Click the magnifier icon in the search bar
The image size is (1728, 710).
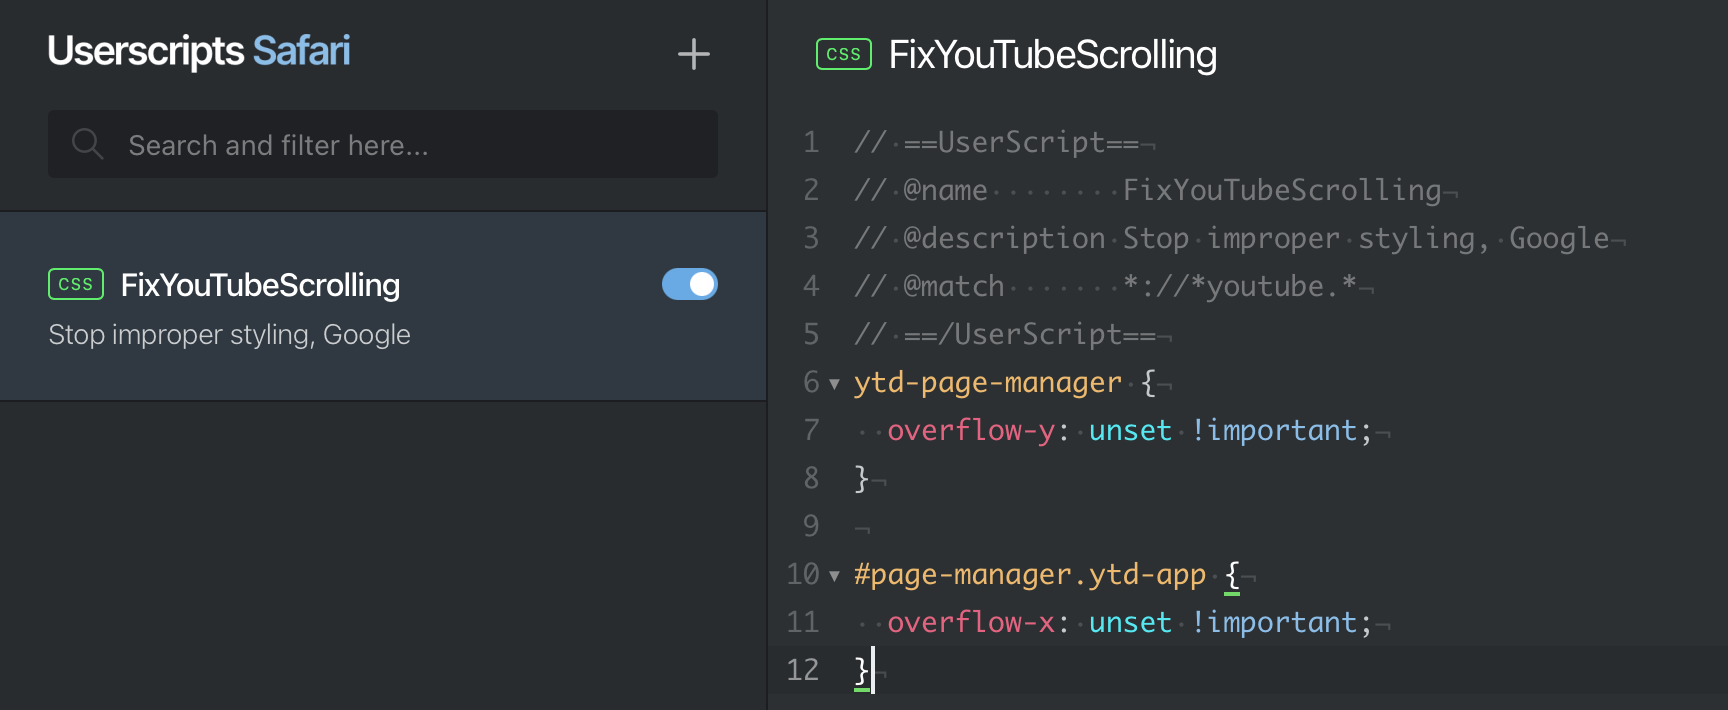87,144
